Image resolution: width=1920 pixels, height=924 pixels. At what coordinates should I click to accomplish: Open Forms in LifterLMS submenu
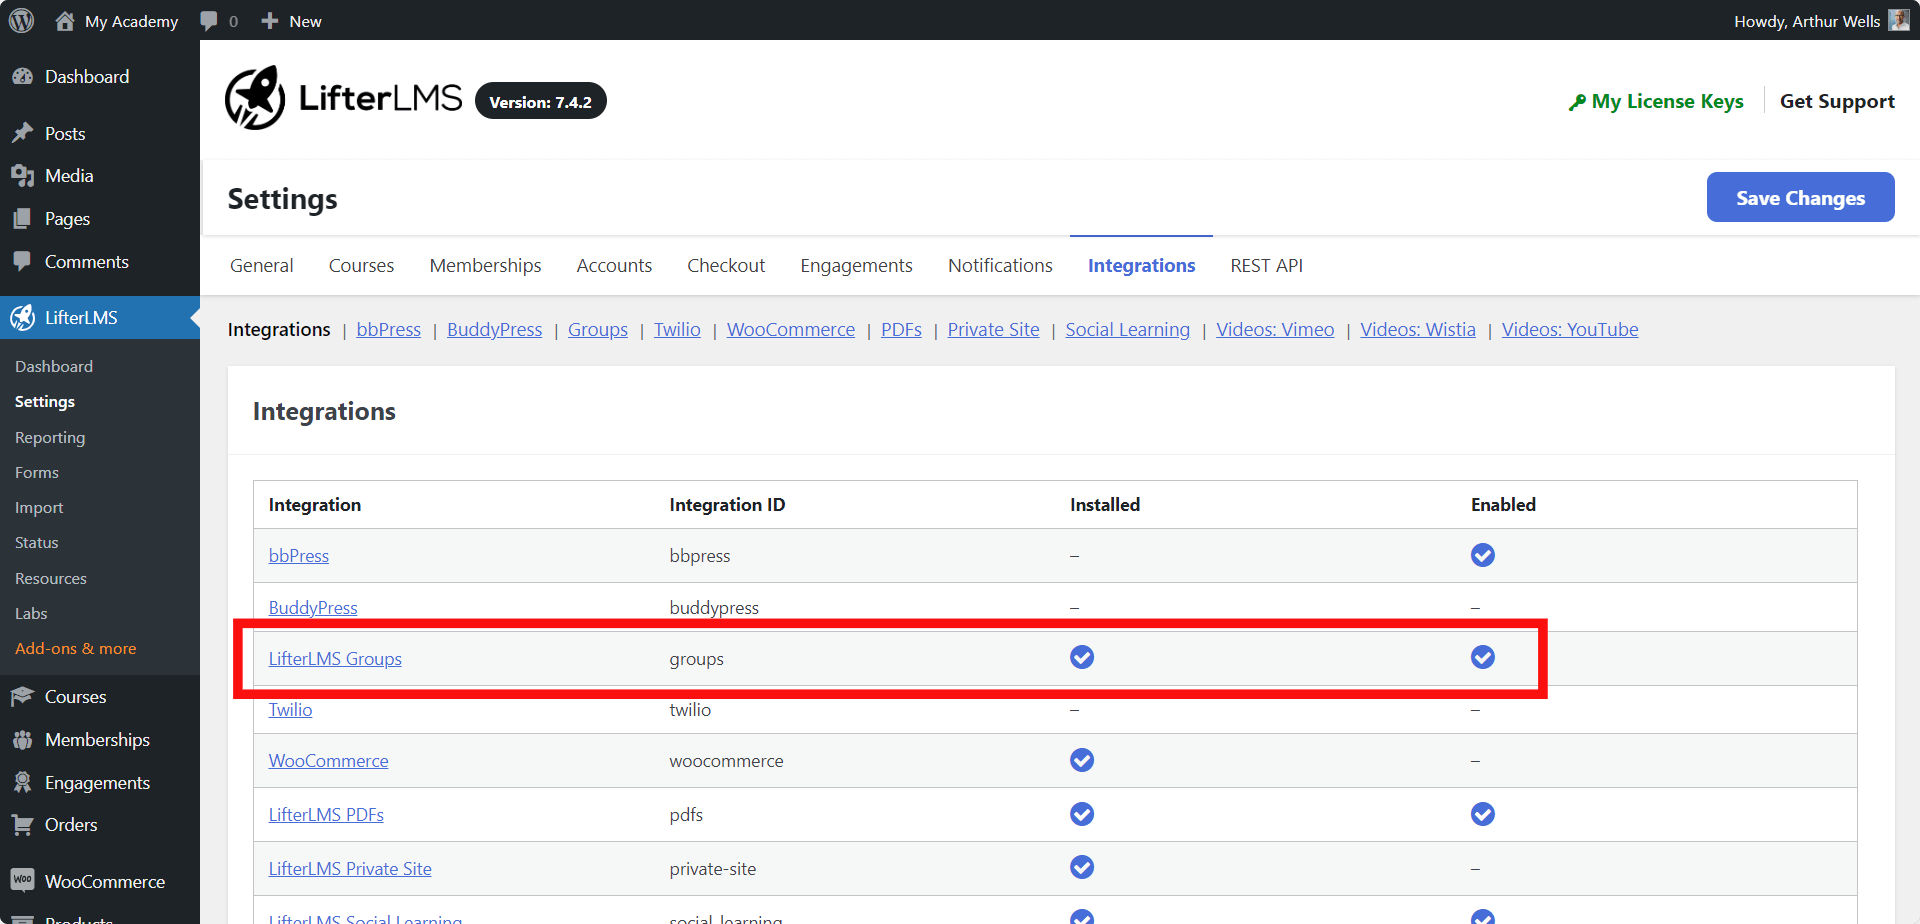point(37,473)
